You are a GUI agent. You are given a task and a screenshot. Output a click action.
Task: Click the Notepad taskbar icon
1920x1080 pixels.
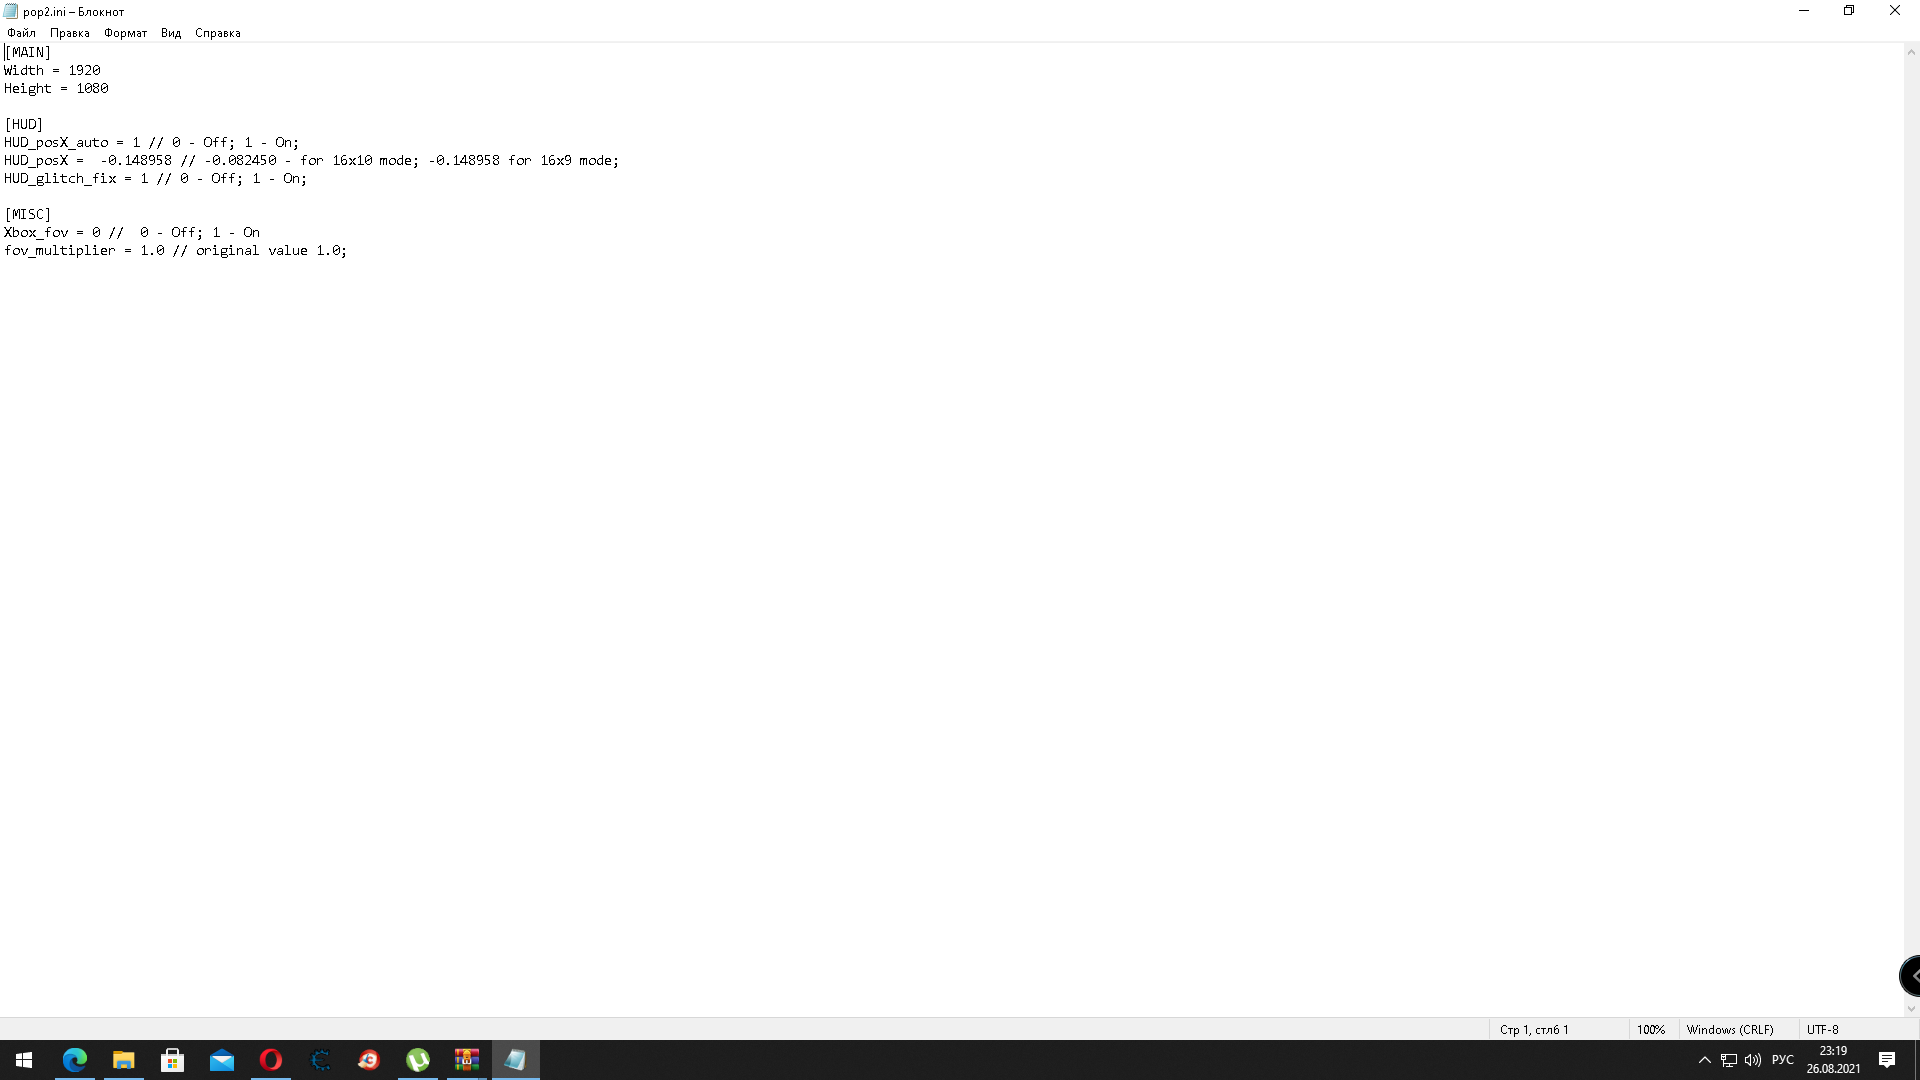pyautogui.click(x=516, y=1060)
